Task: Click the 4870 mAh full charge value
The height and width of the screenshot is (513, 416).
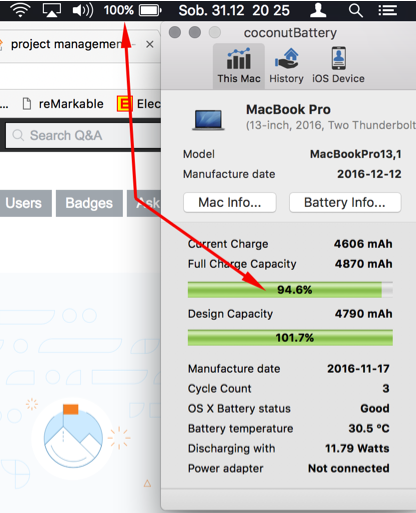Action: (363, 264)
